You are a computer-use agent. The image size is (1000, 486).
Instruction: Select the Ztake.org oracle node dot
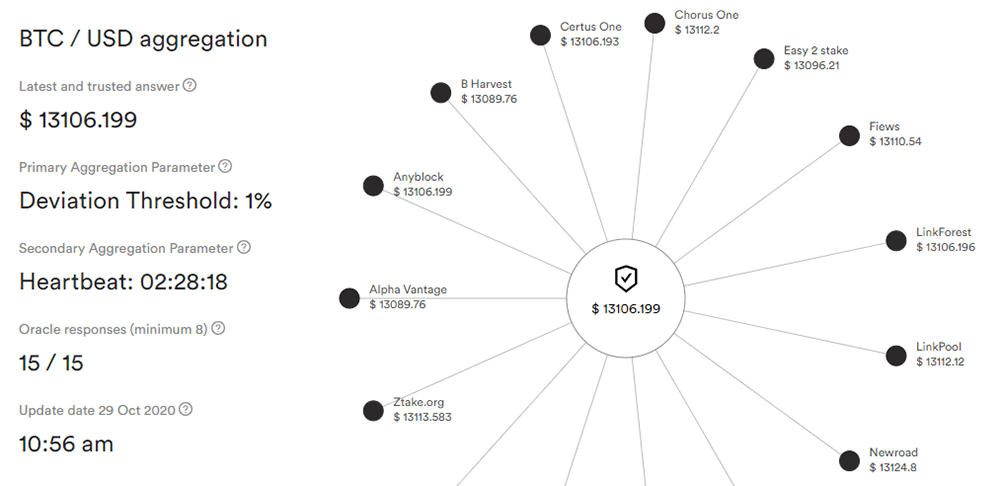(373, 411)
